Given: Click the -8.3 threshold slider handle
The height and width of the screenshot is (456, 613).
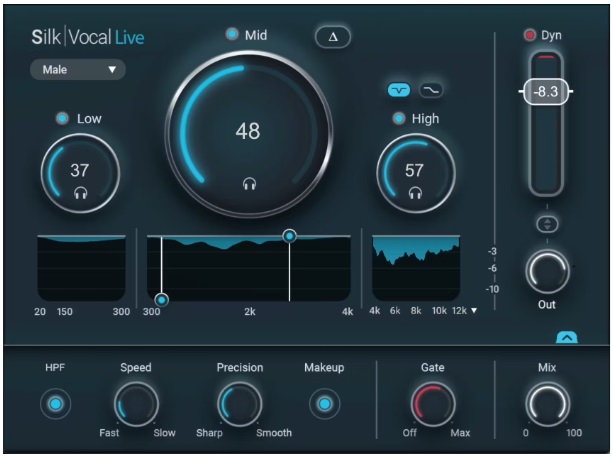Looking at the screenshot, I should click(x=546, y=92).
